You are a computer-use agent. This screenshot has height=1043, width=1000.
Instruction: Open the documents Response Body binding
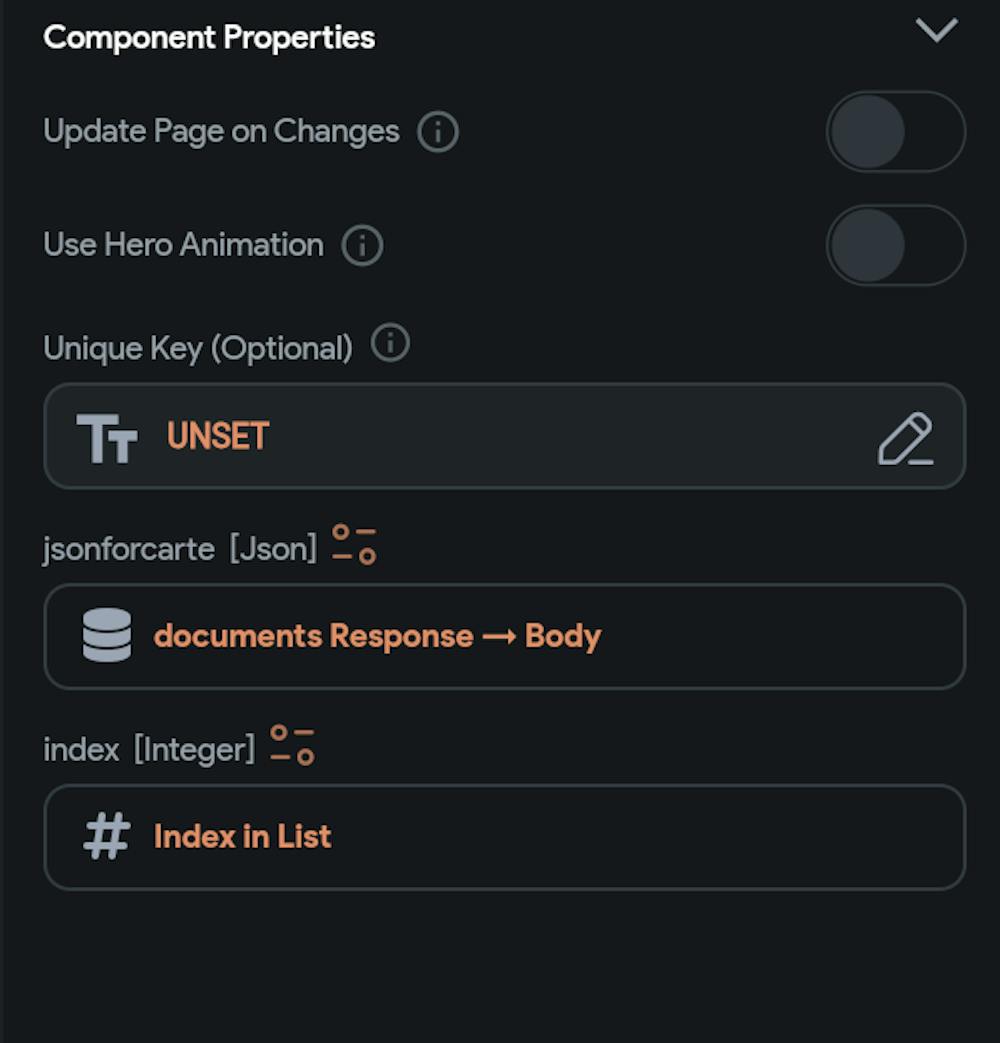(377, 637)
